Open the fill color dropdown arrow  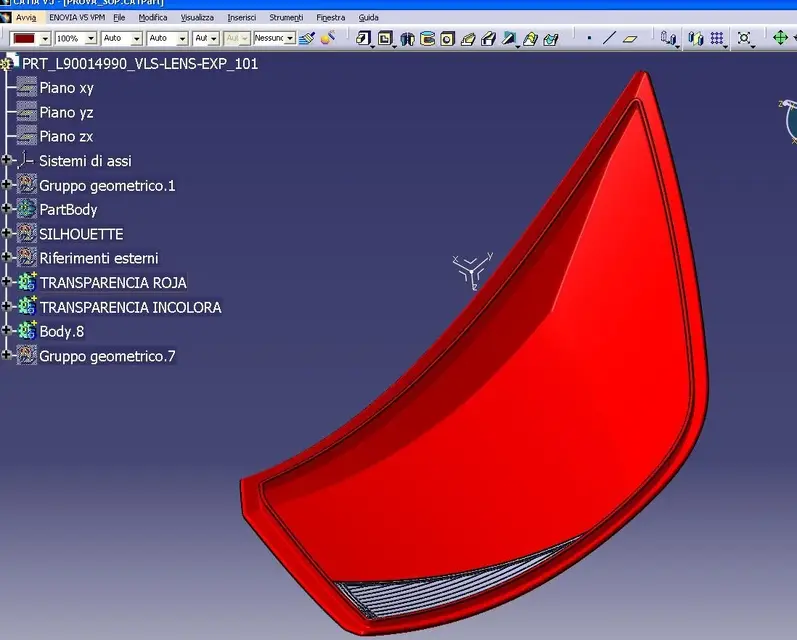[x=45, y=38]
